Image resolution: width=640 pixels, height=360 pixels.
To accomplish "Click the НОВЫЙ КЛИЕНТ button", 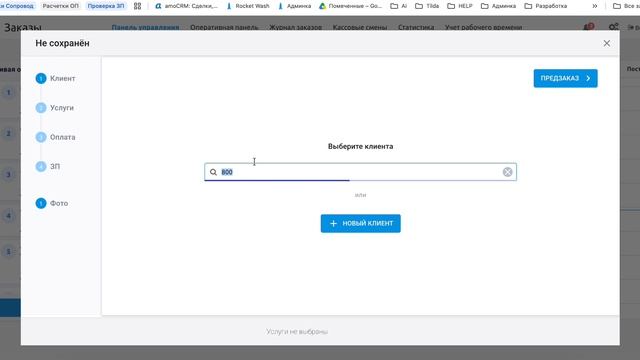I will tap(360, 223).
